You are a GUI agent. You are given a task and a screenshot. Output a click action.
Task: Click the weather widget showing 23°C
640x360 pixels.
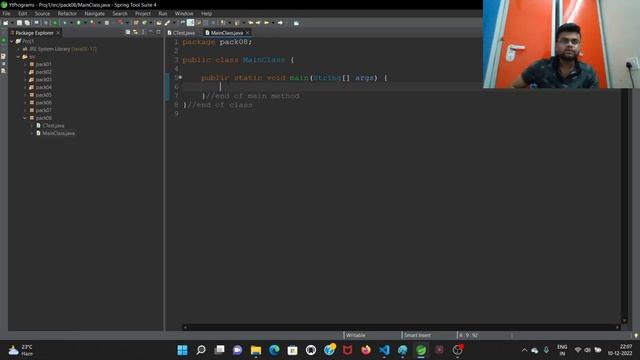(x=20, y=350)
